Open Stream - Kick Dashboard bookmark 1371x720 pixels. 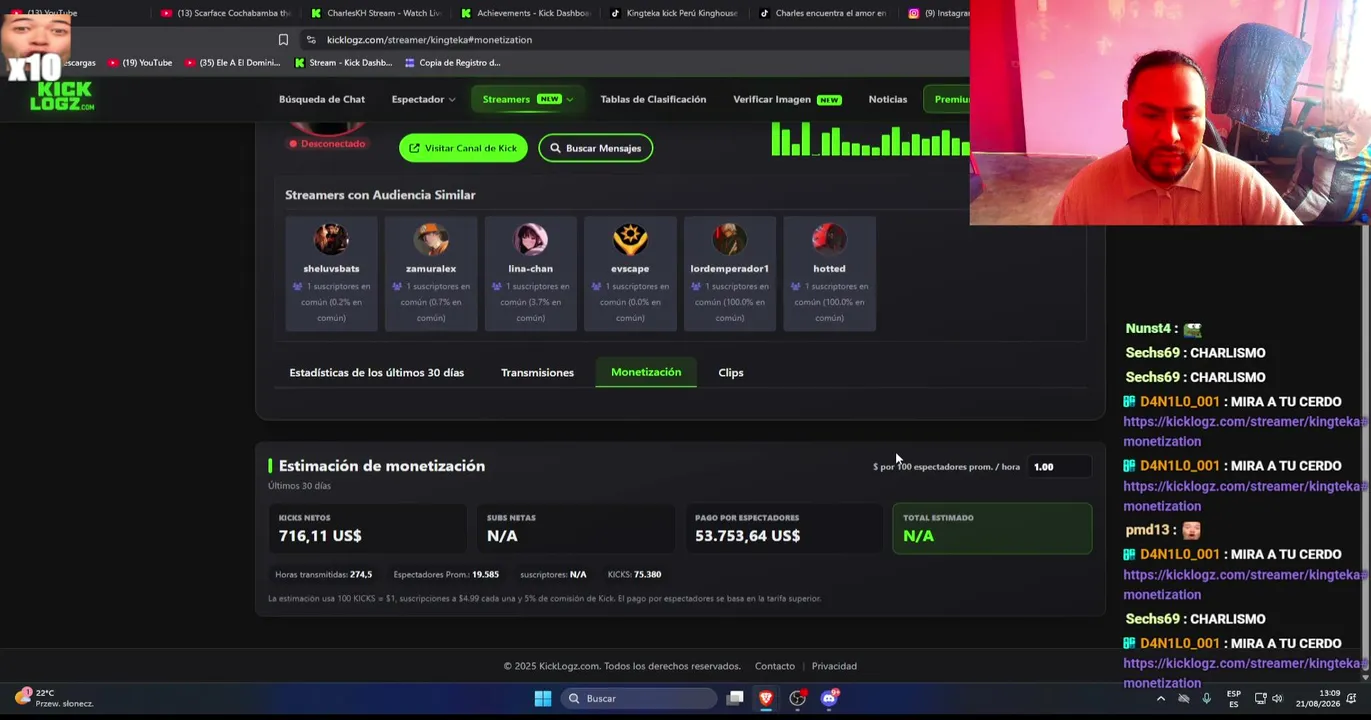[x=343, y=63]
